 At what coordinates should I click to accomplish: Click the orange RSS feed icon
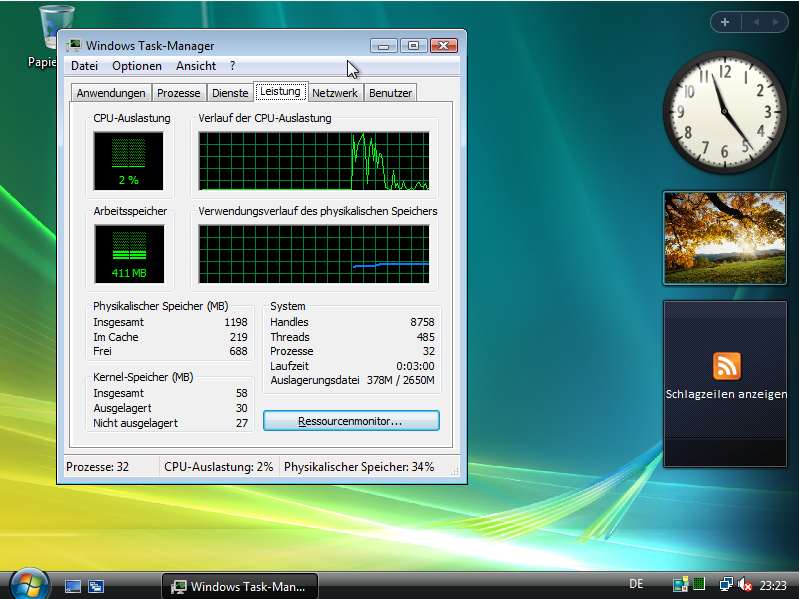727,366
